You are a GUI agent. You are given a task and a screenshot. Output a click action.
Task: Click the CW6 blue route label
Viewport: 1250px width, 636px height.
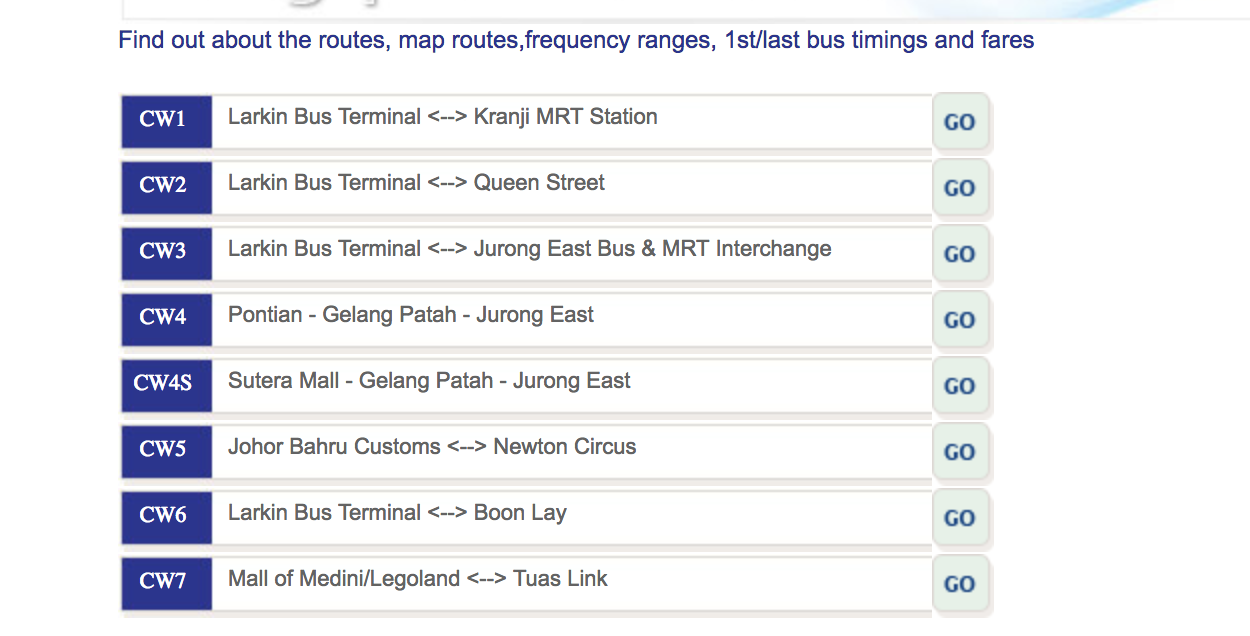pos(165,516)
